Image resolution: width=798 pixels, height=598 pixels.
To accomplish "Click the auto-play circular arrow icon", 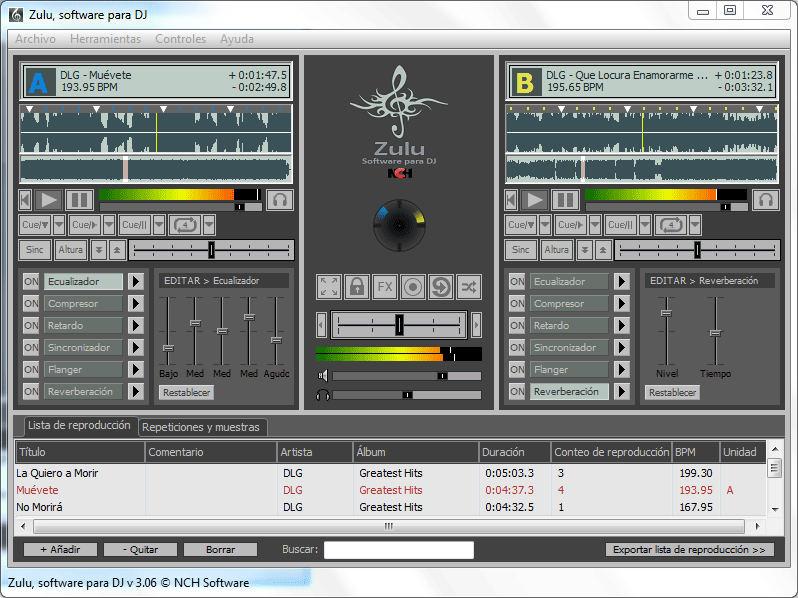I will [441, 287].
